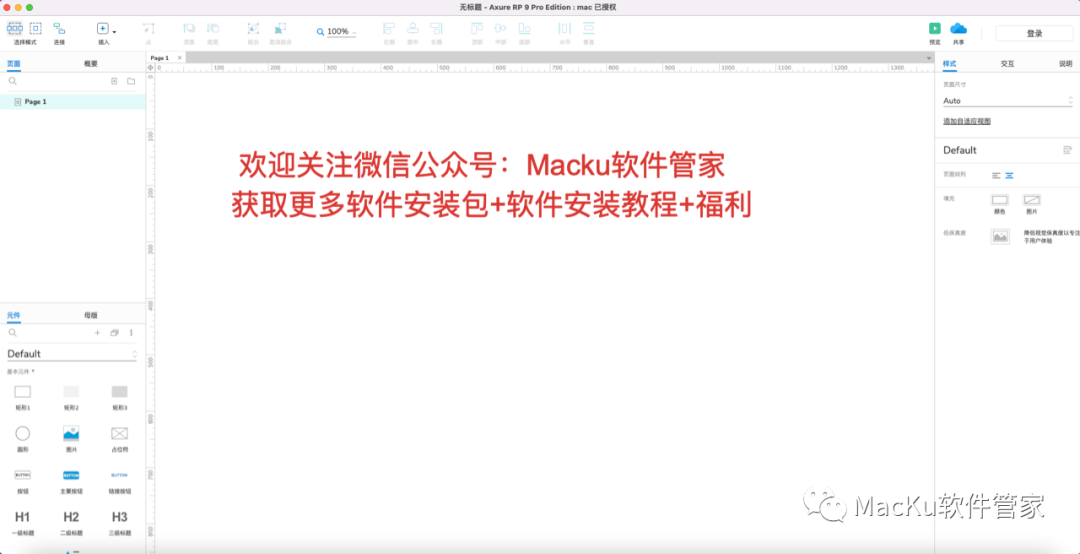Select the 按钮 button widget
This screenshot has height=554, width=1080.
pos(23,481)
